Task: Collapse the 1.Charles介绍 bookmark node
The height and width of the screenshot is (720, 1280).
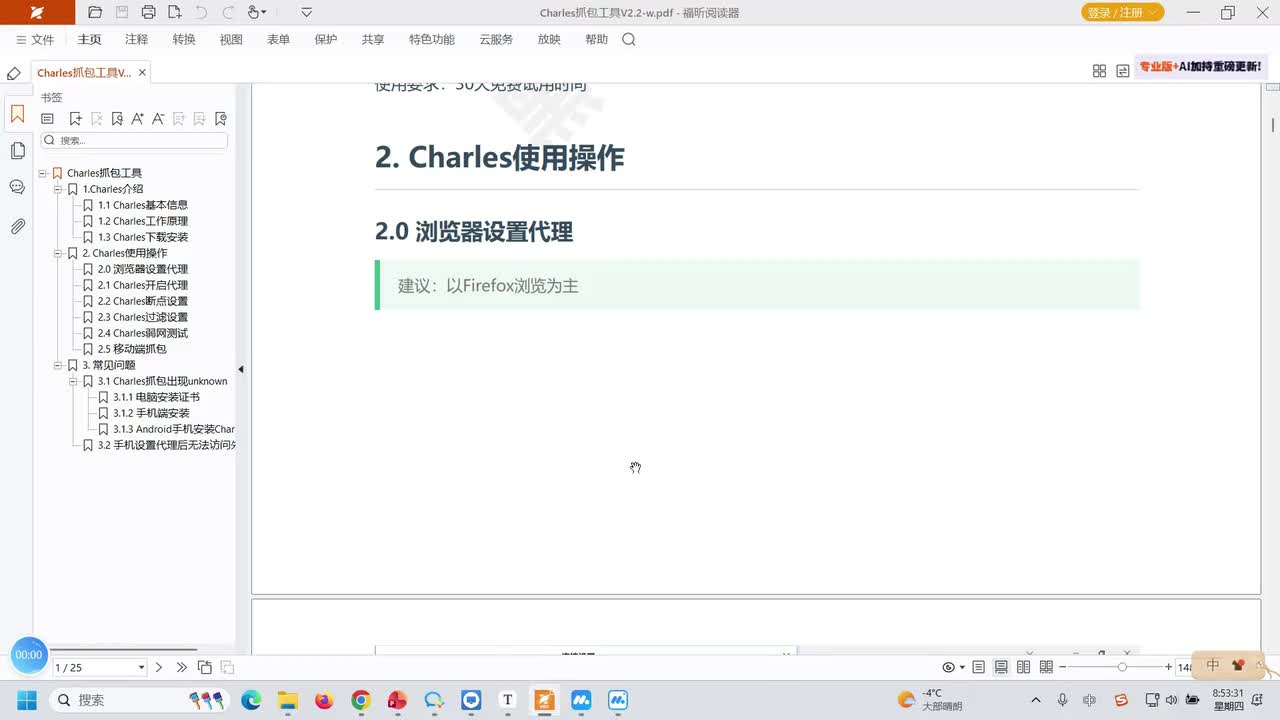Action: [58, 189]
